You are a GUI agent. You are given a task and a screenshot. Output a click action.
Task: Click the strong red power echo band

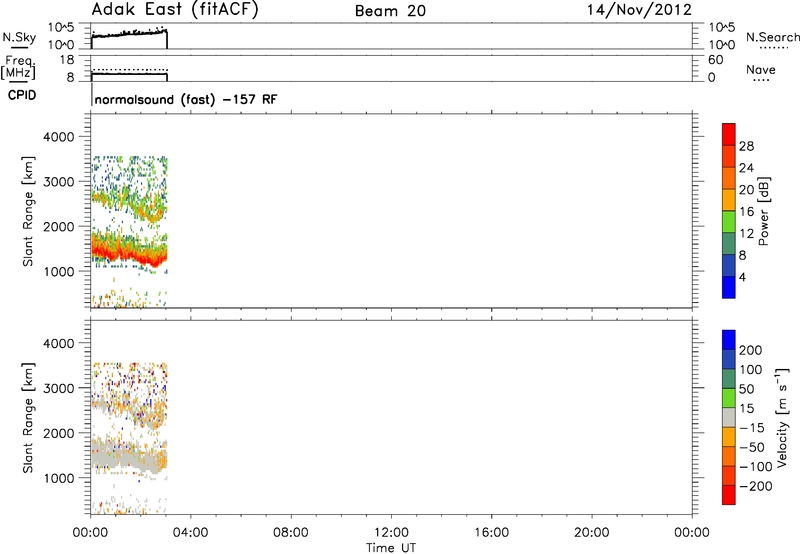[x=130, y=251]
